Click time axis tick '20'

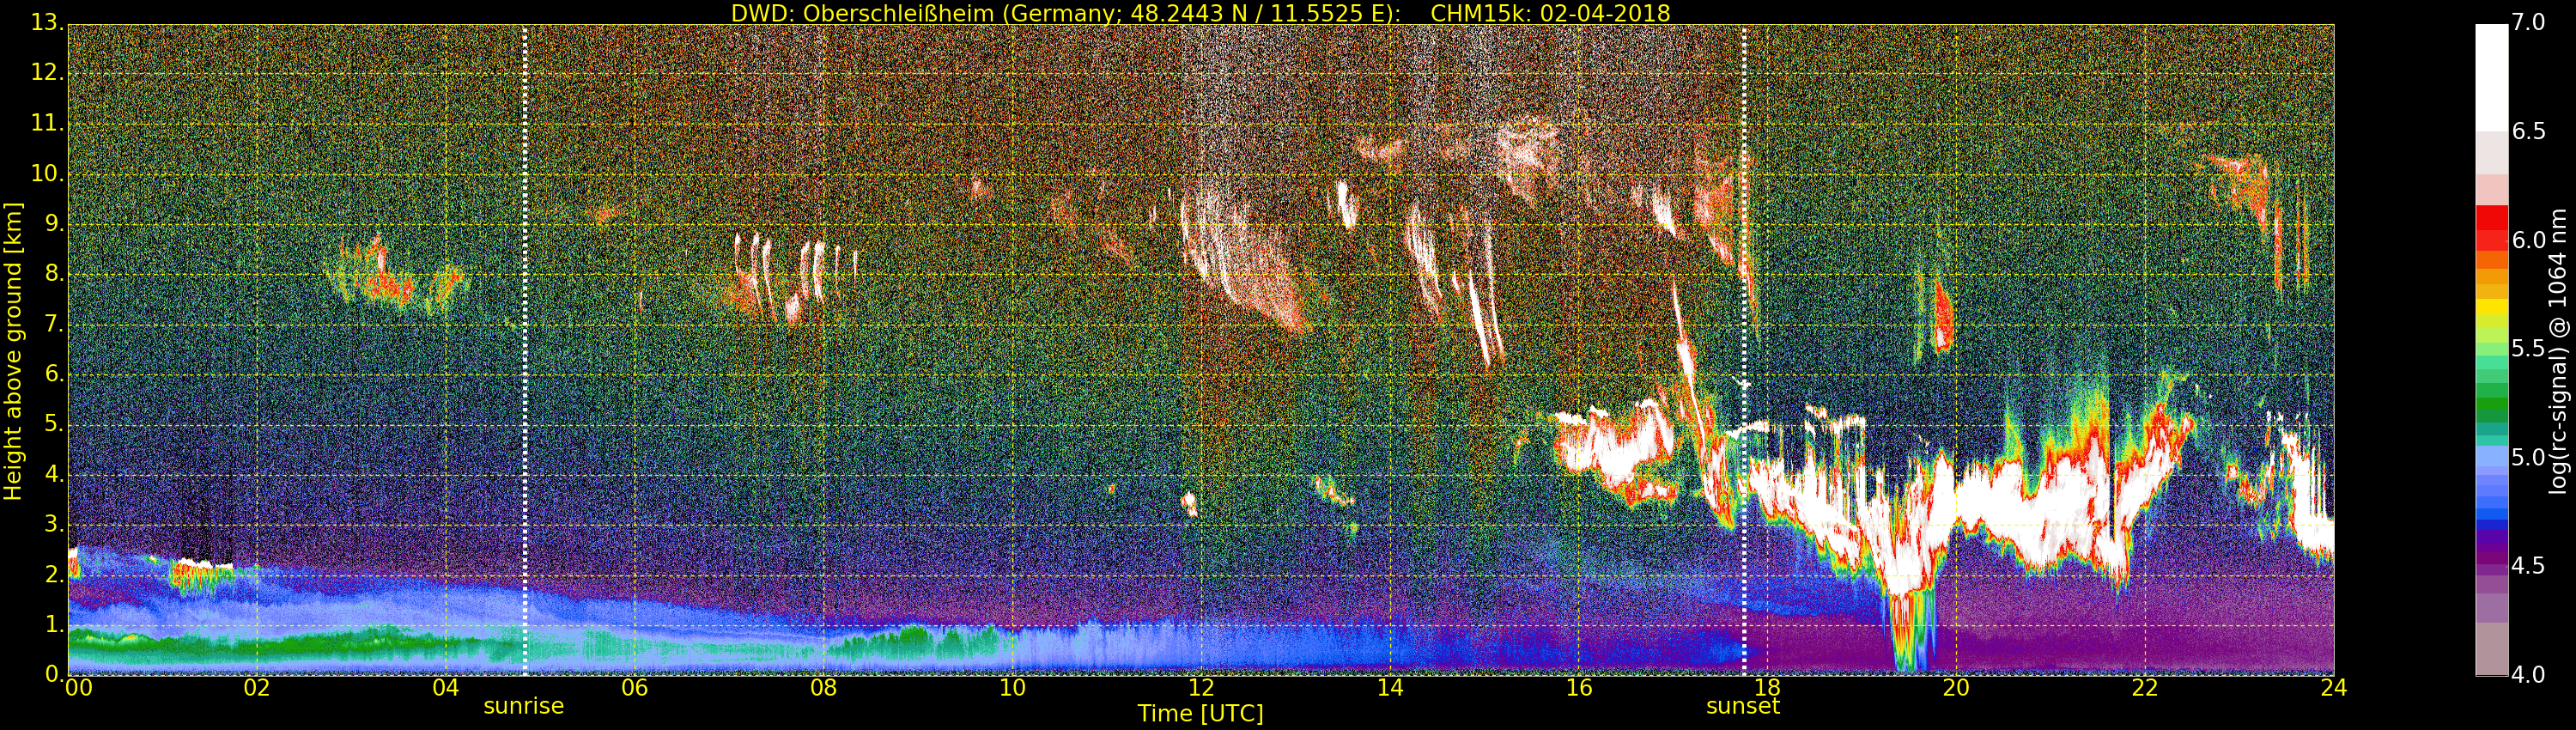point(1956,687)
